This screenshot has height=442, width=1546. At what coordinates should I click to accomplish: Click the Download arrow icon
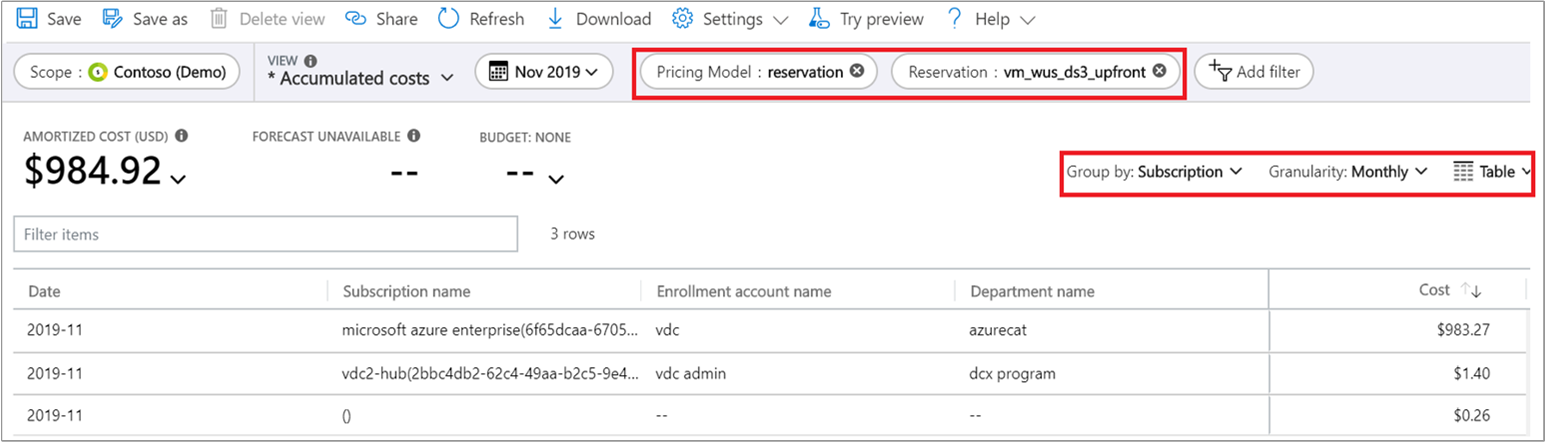pyautogui.click(x=555, y=18)
